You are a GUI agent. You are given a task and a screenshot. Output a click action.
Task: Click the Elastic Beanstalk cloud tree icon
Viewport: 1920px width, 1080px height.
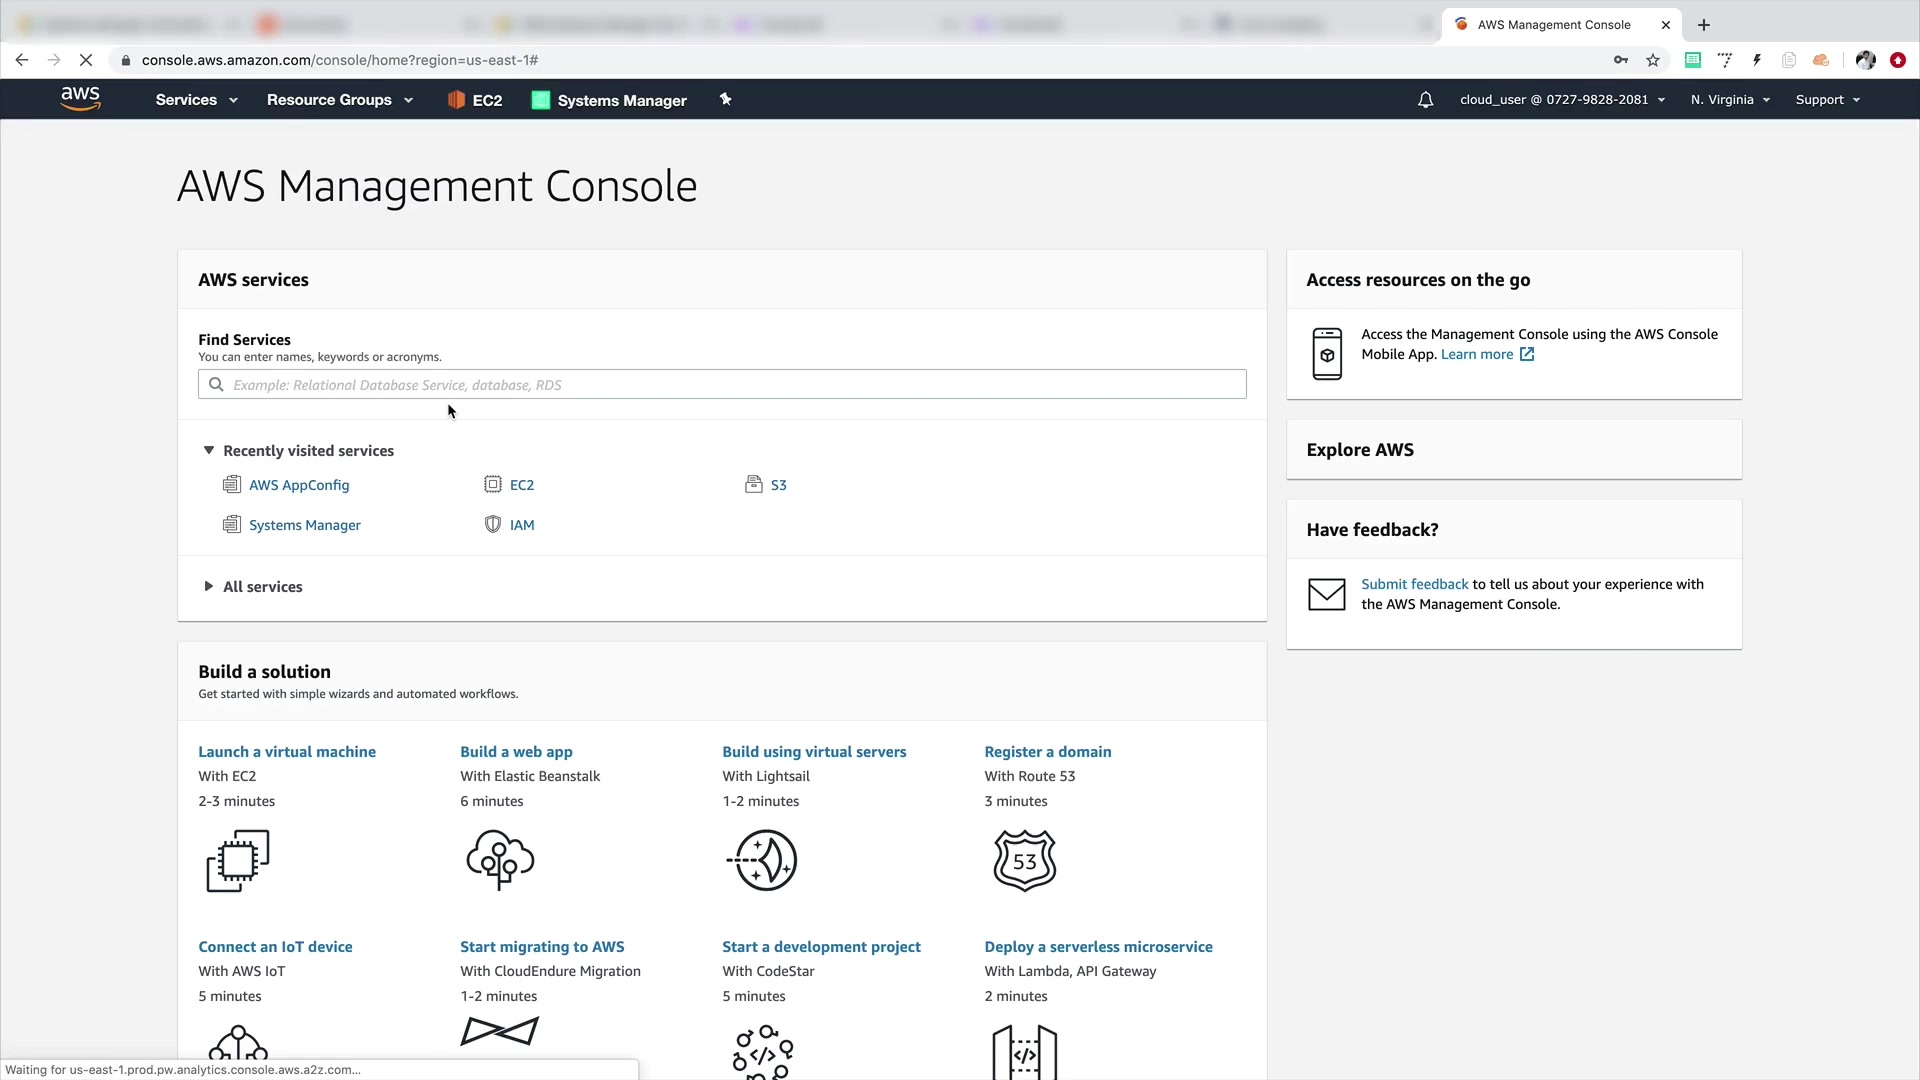500,860
